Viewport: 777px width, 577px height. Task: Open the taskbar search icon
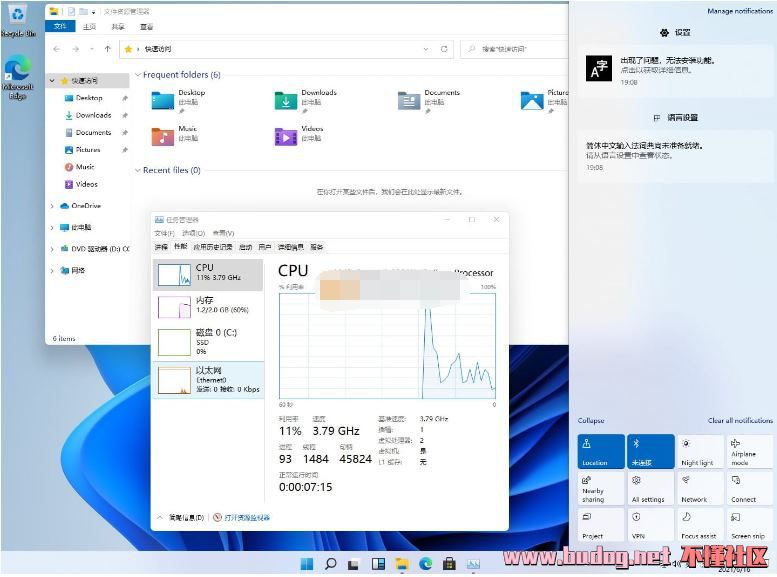(331, 564)
